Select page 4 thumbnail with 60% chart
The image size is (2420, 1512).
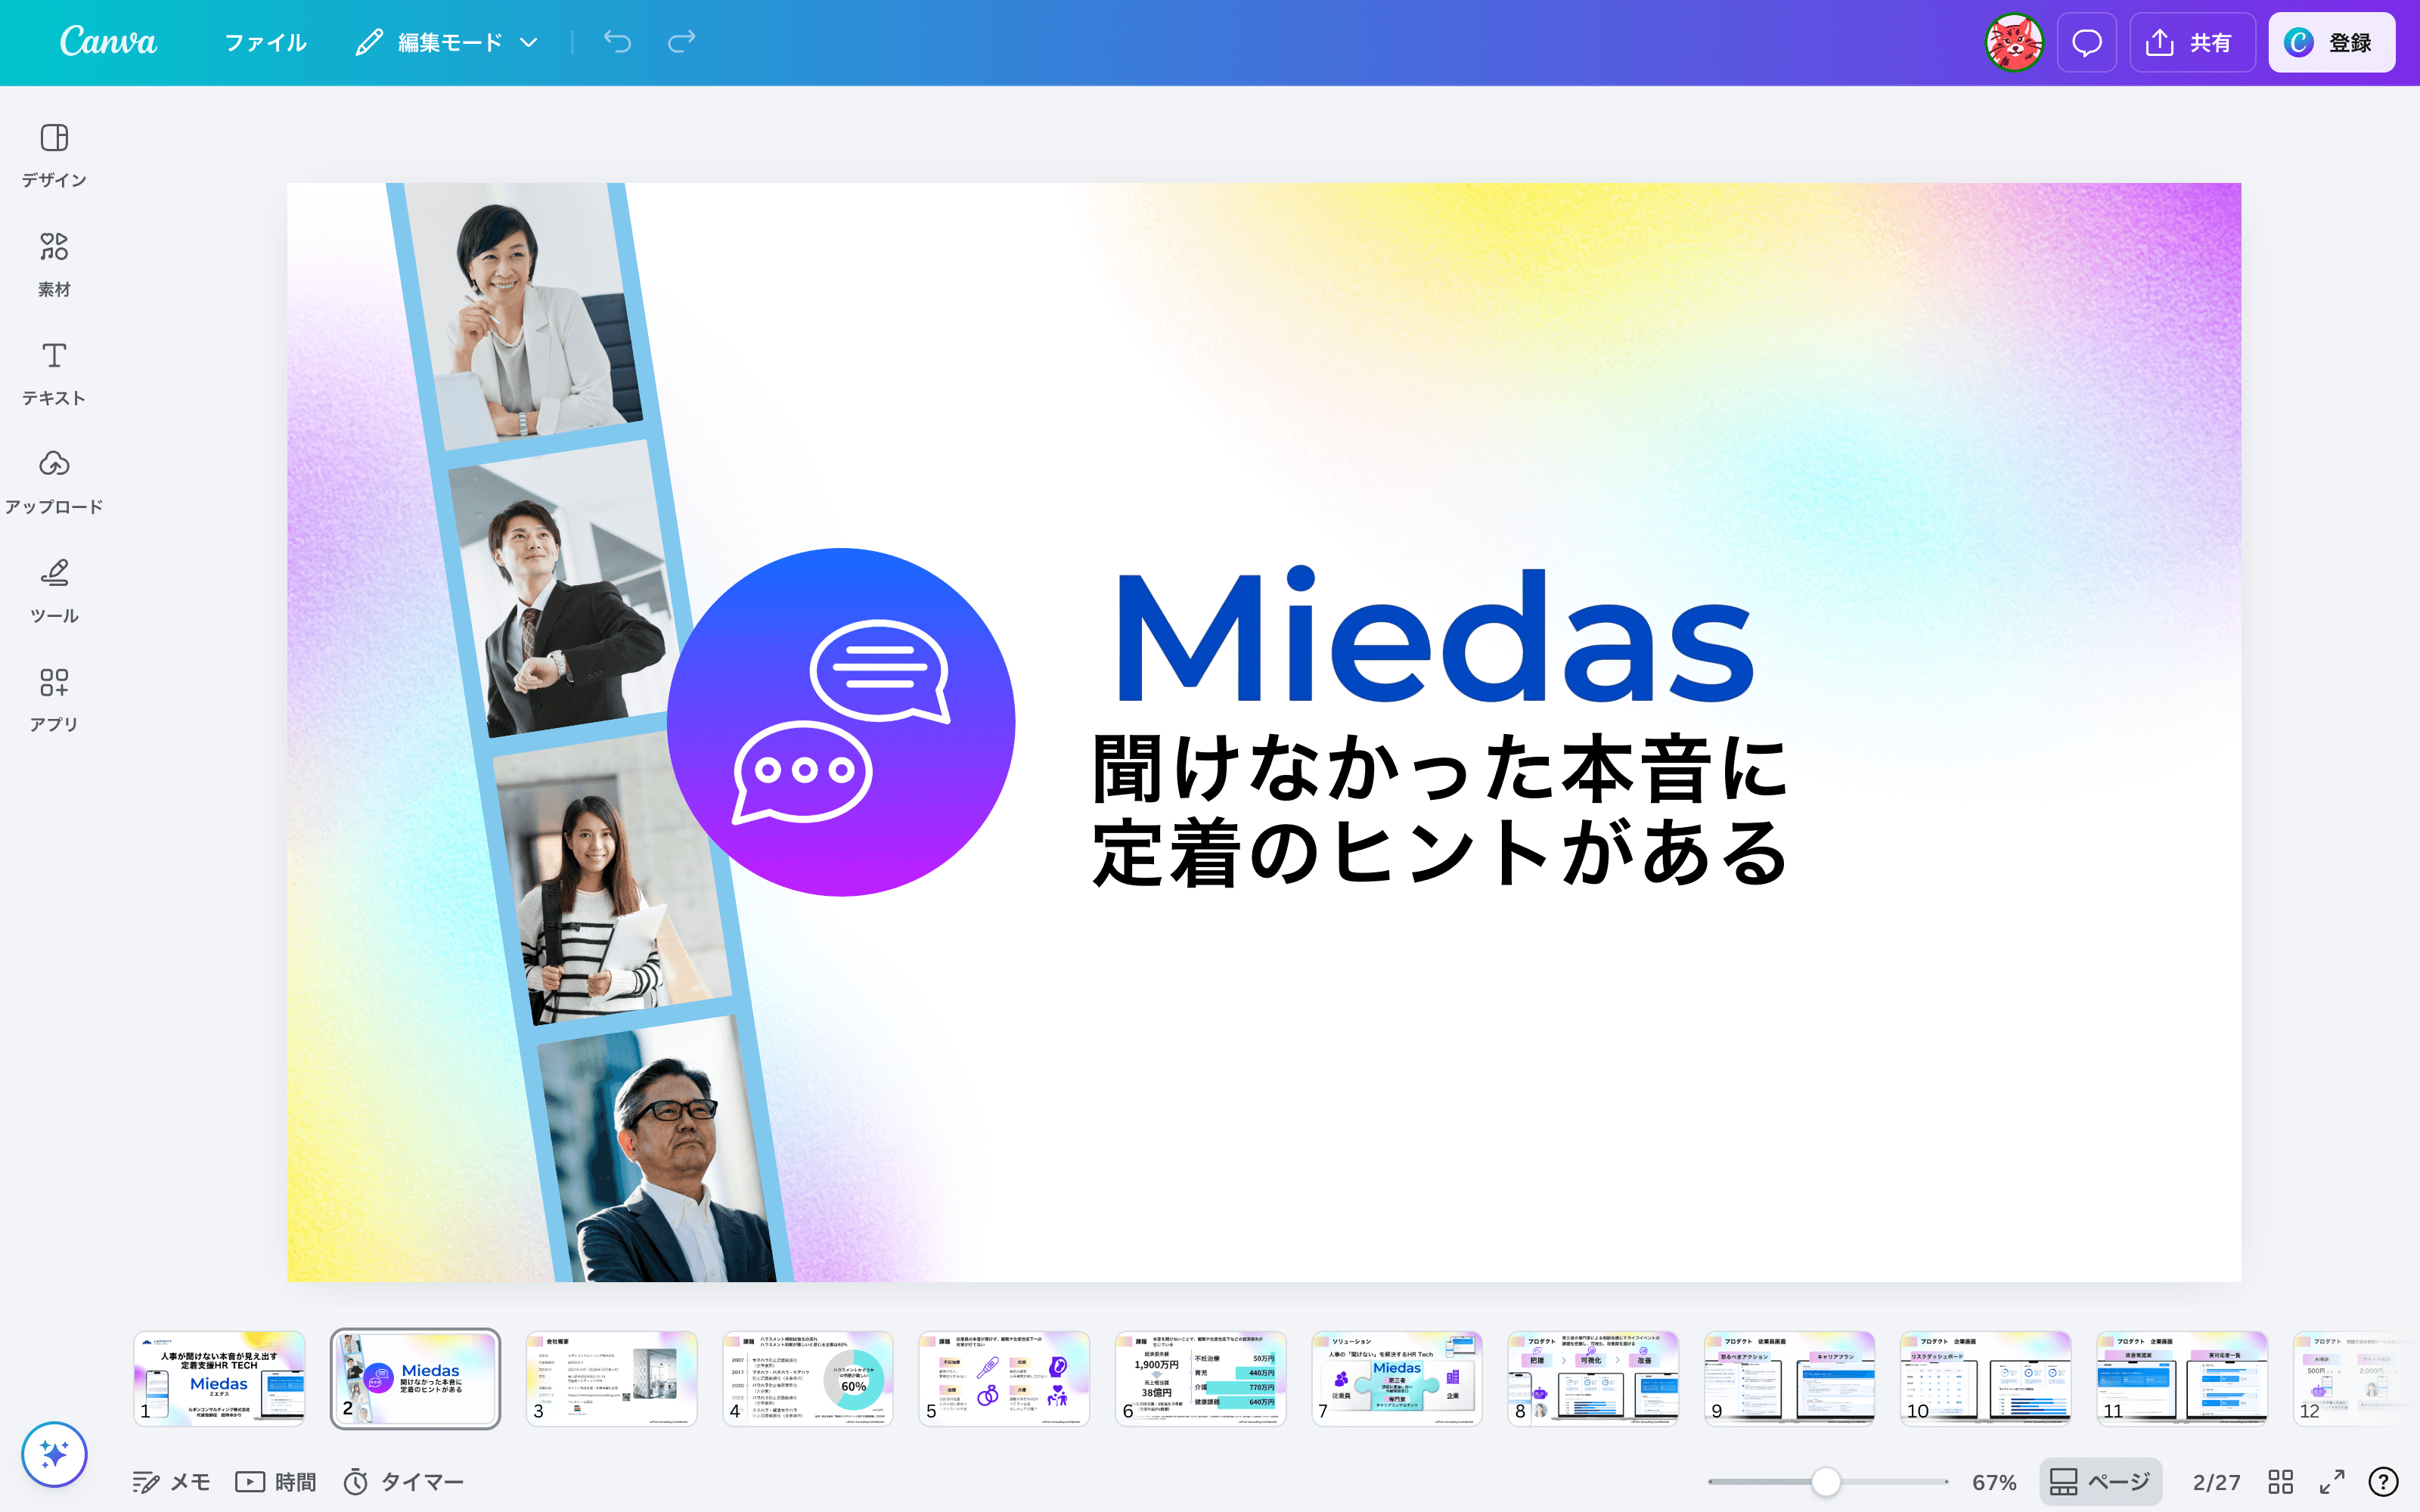pyautogui.click(x=807, y=1377)
